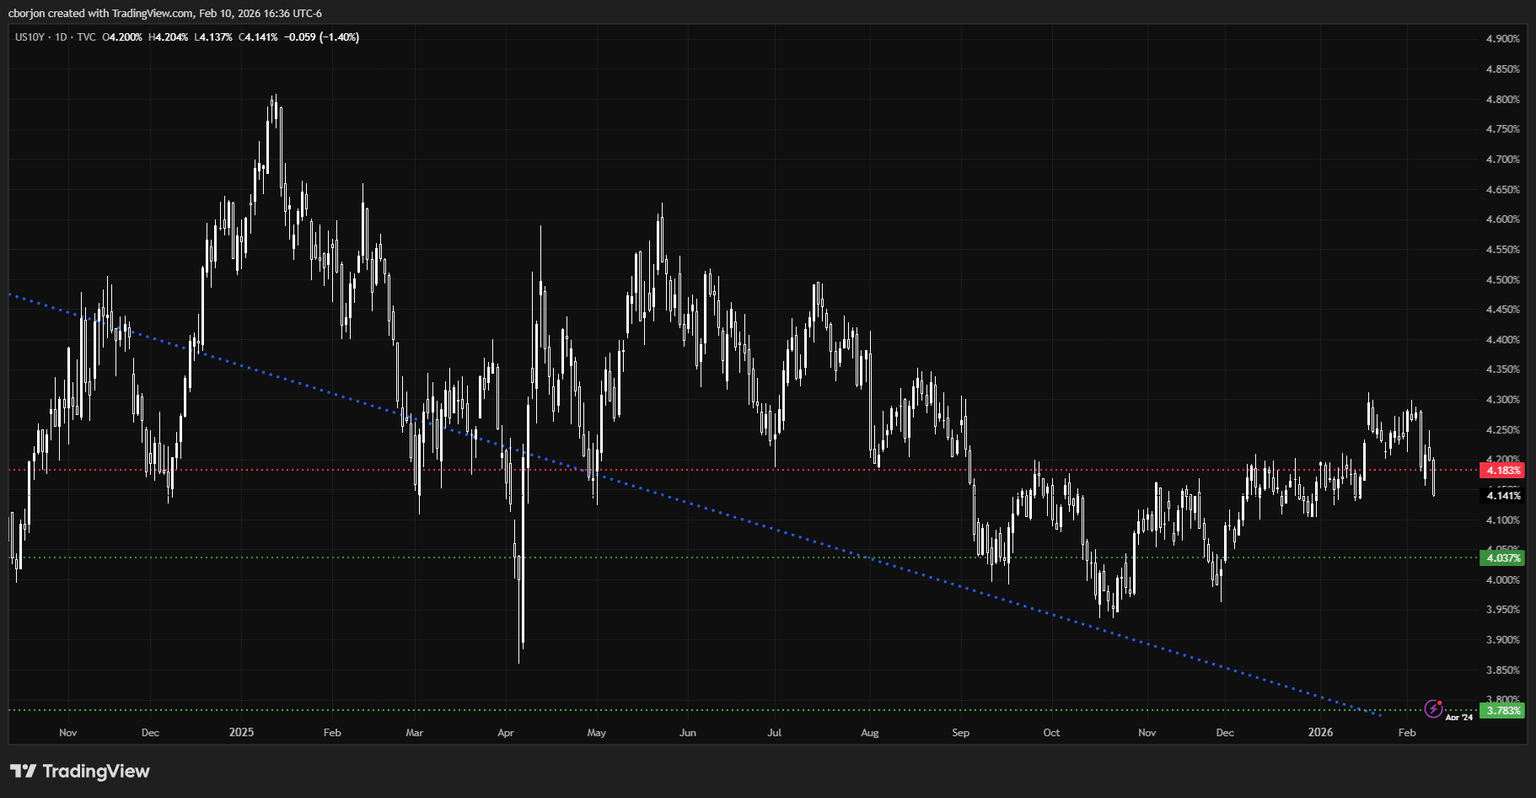
Task: Click the TradingView logo at bottom left
Action: click(x=80, y=771)
